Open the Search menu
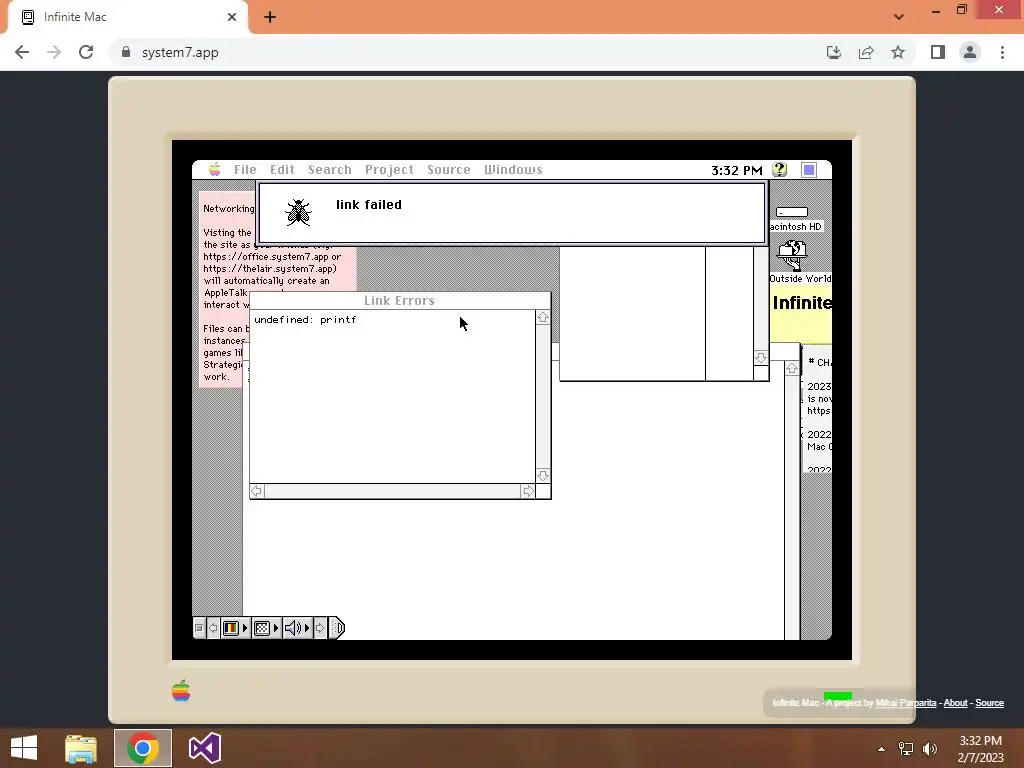The image size is (1024, 768). click(x=330, y=170)
